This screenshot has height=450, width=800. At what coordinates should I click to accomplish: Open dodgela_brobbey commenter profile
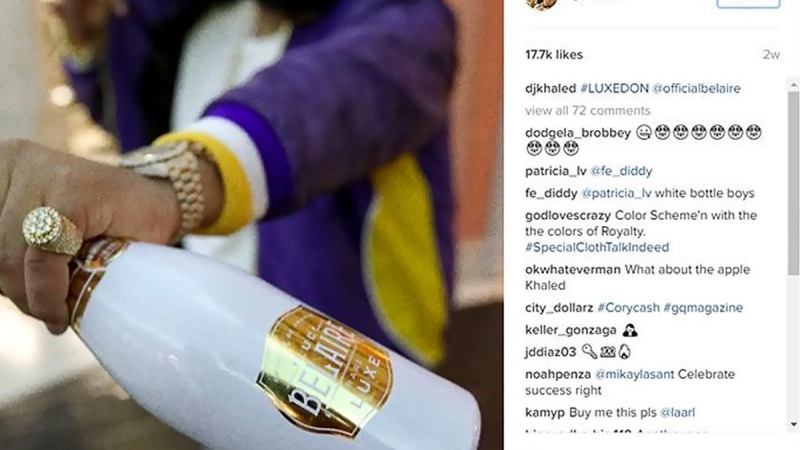pos(578,133)
